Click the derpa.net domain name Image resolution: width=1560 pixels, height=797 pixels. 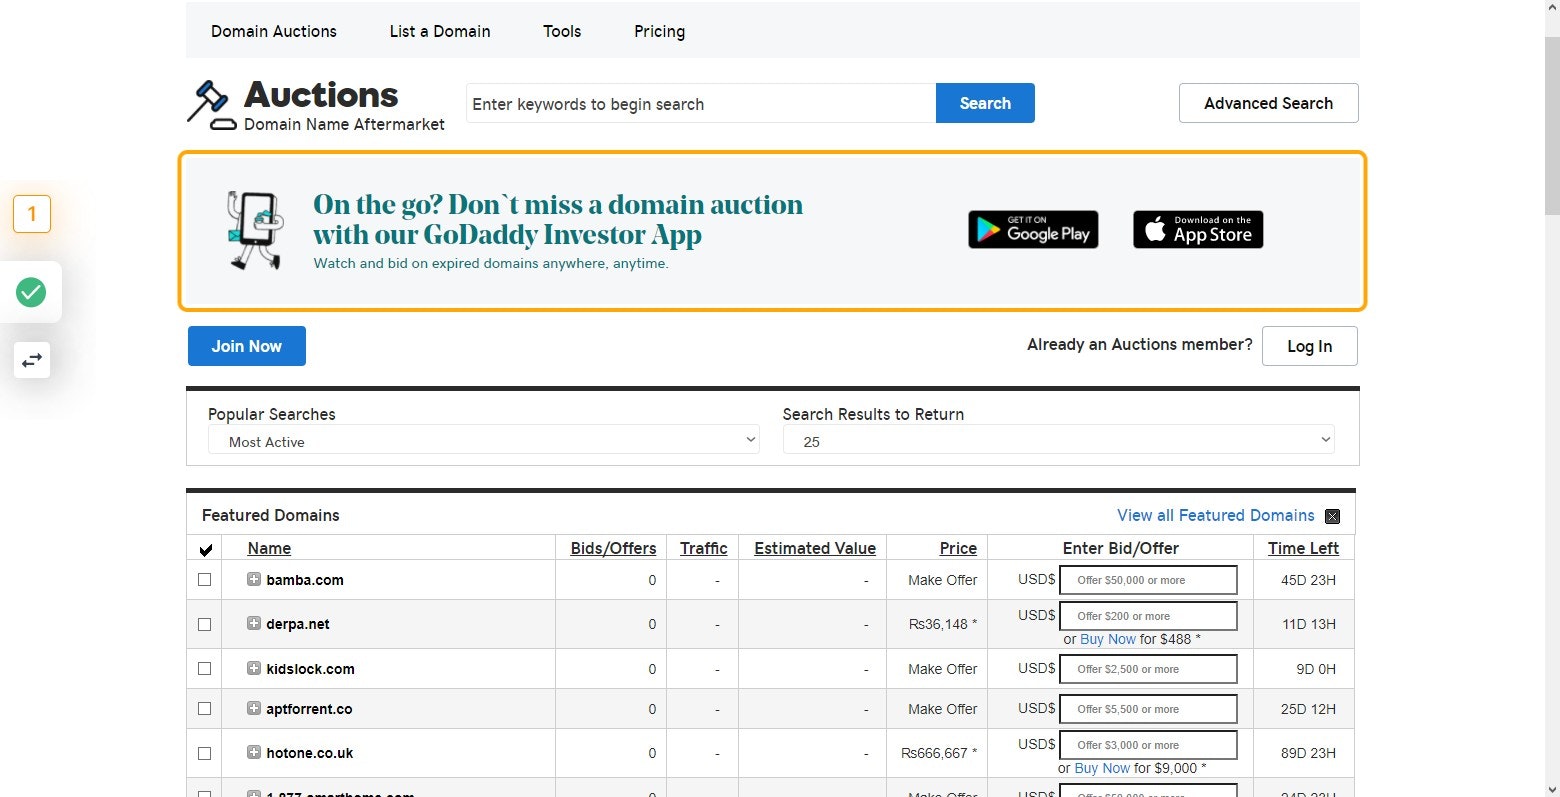pos(298,624)
